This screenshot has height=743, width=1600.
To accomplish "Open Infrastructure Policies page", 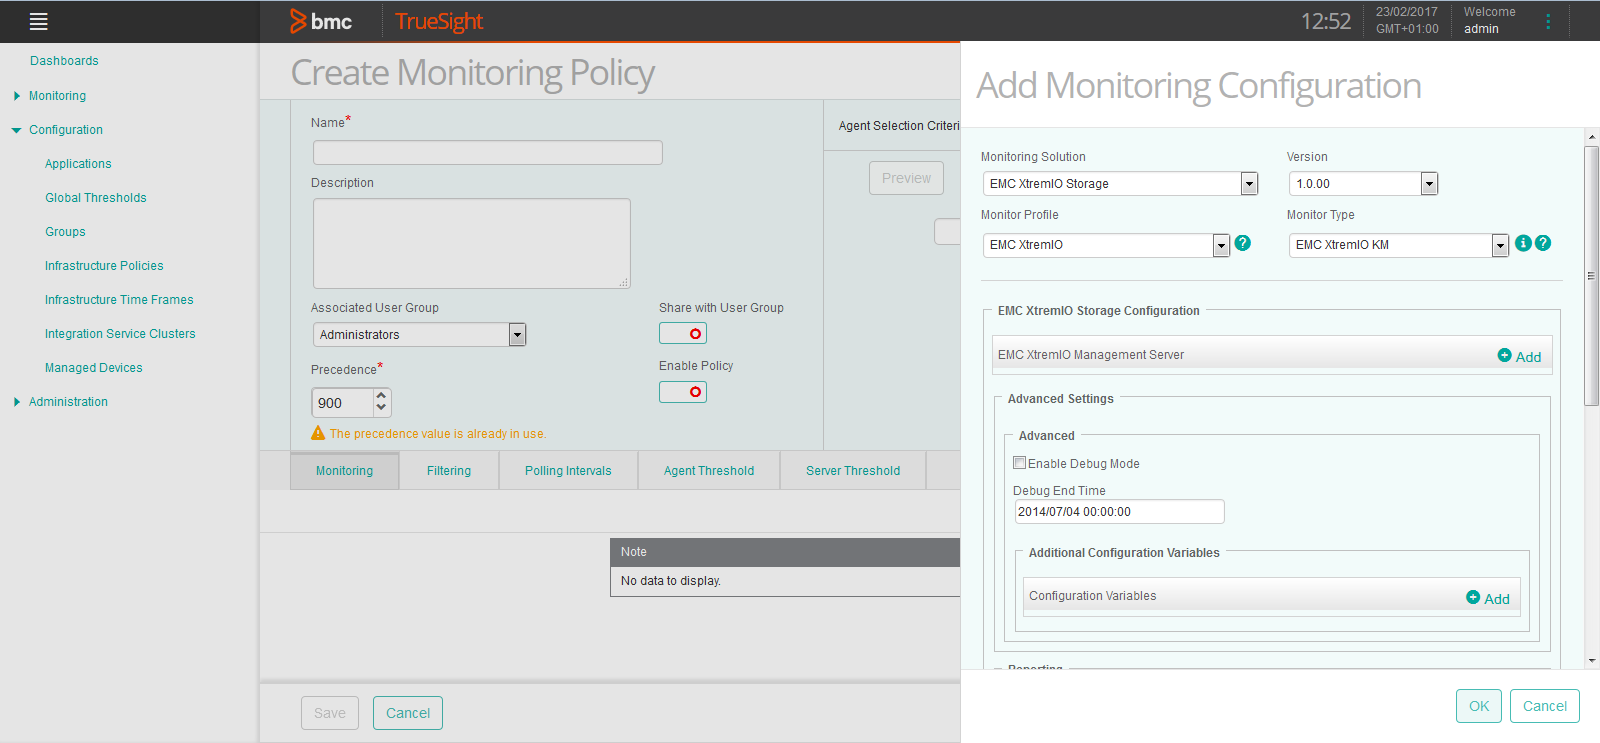I will pos(104,266).
